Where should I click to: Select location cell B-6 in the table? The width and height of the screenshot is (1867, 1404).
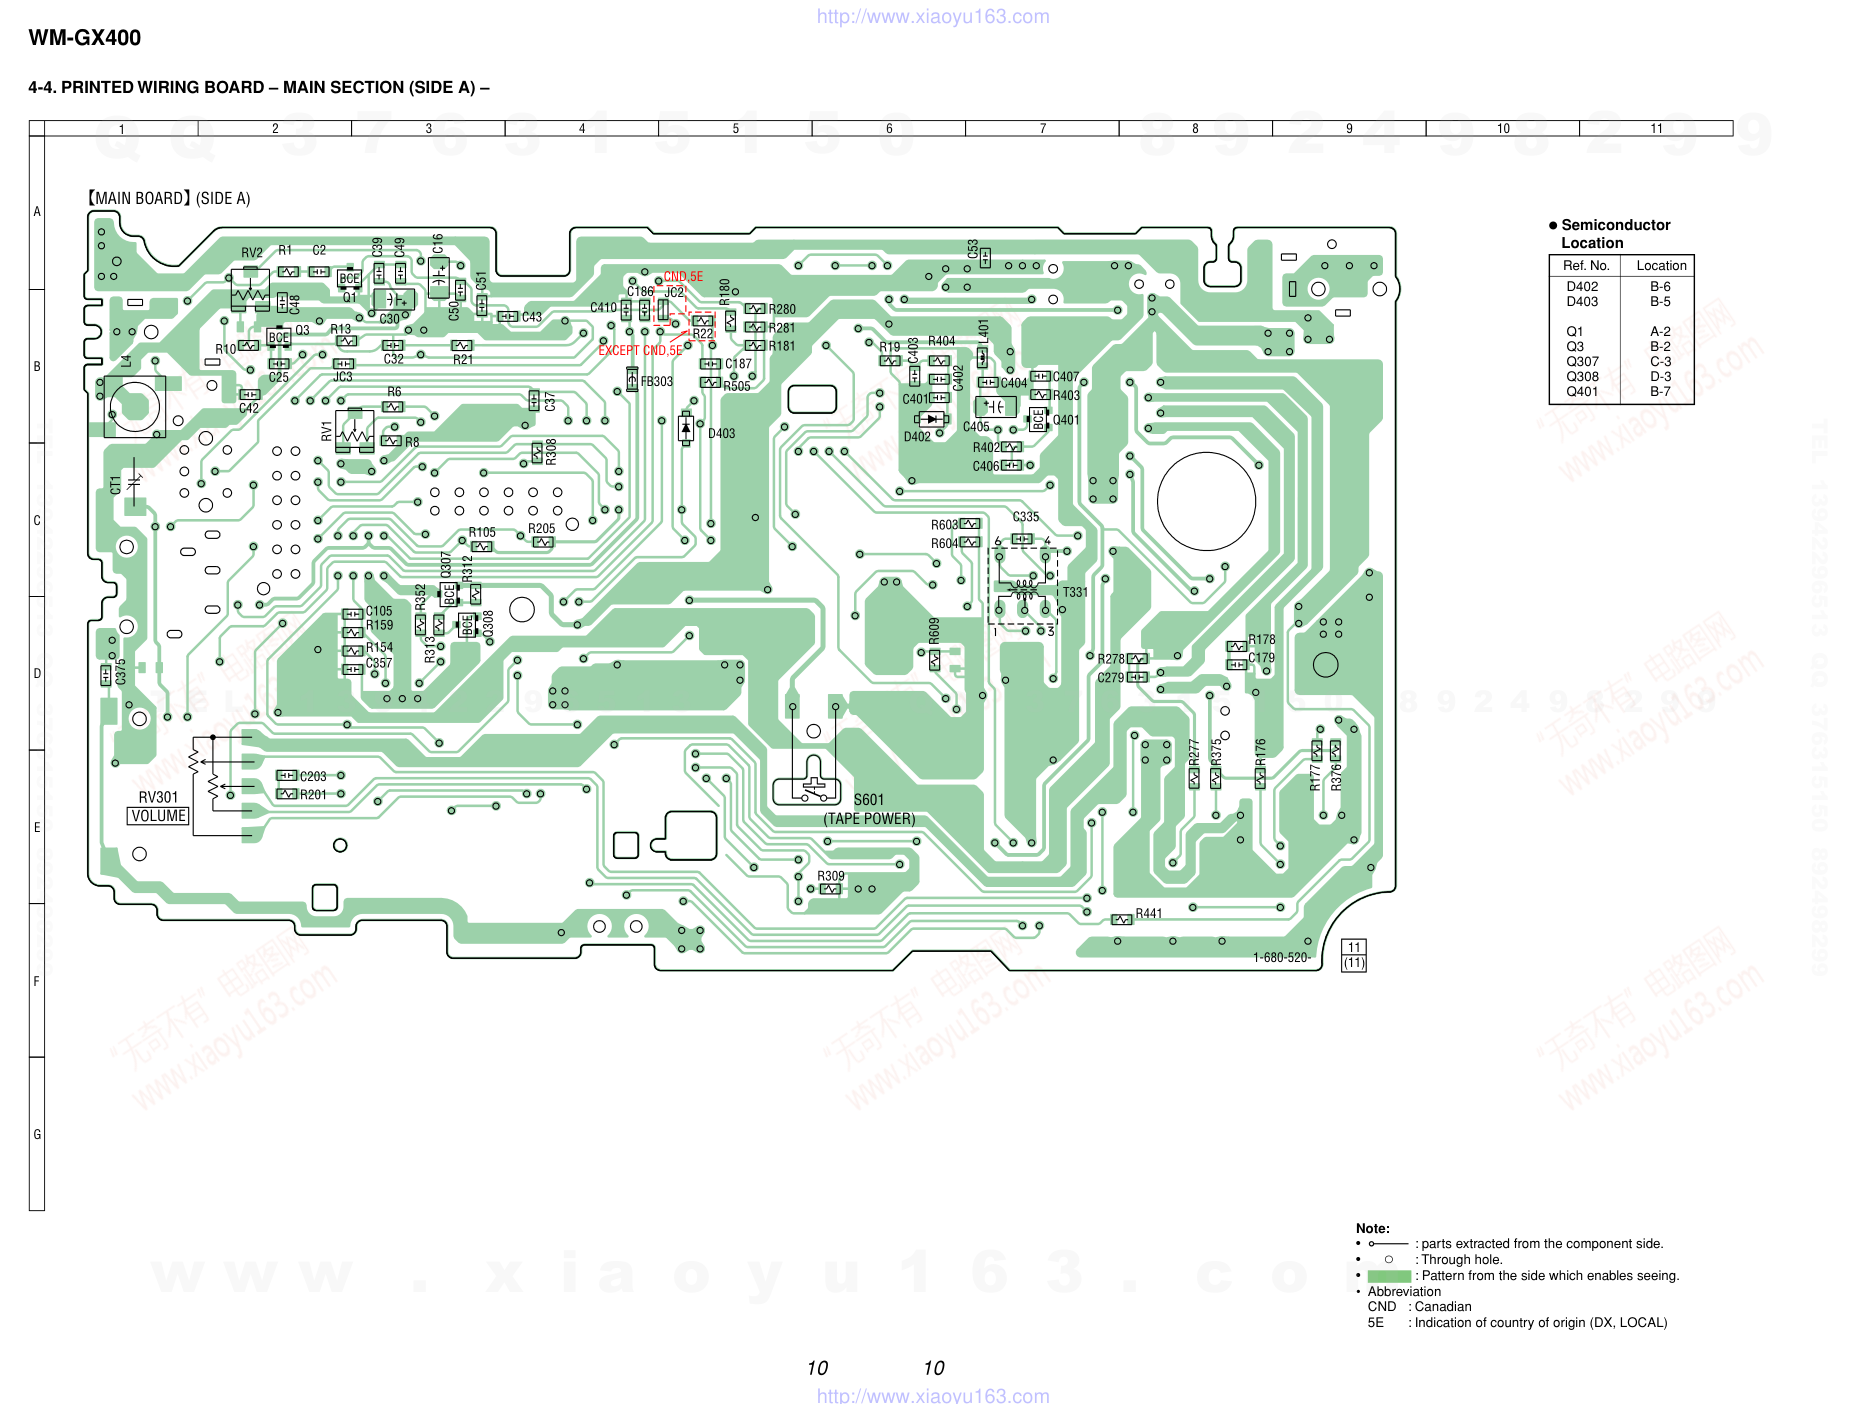click(1660, 287)
